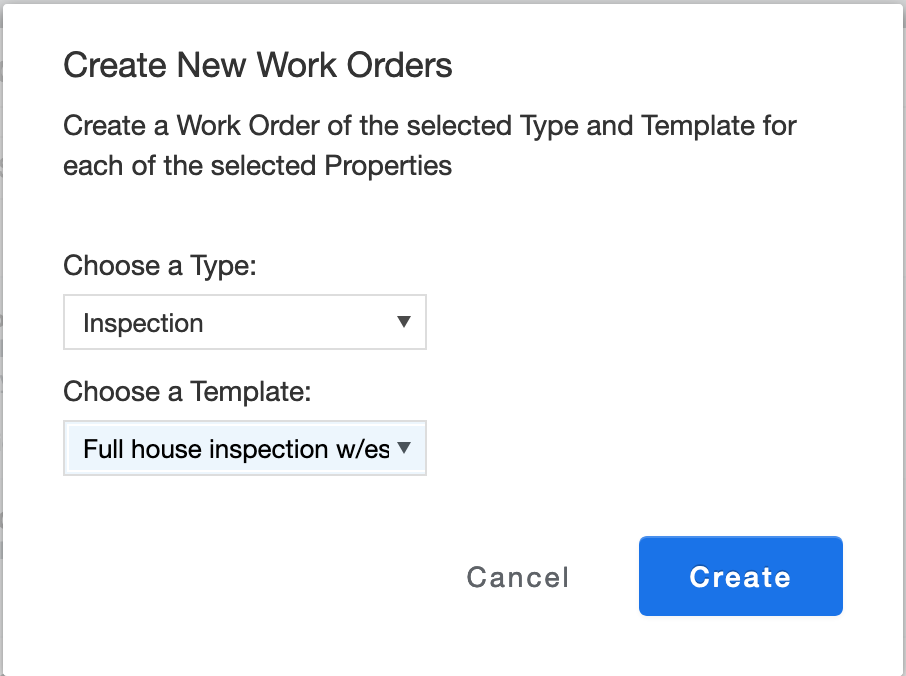Open the Type dropdown showing Inspection
Screen dimensions: 906x676
tap(244, 322)
